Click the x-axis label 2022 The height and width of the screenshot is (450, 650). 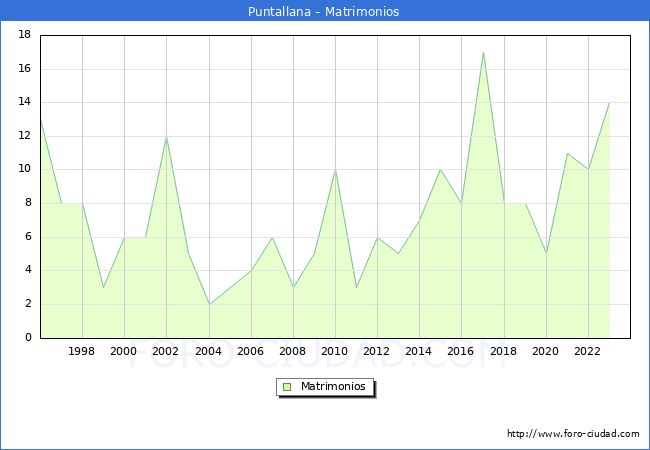pyautogui.click(x=588, y=351)
